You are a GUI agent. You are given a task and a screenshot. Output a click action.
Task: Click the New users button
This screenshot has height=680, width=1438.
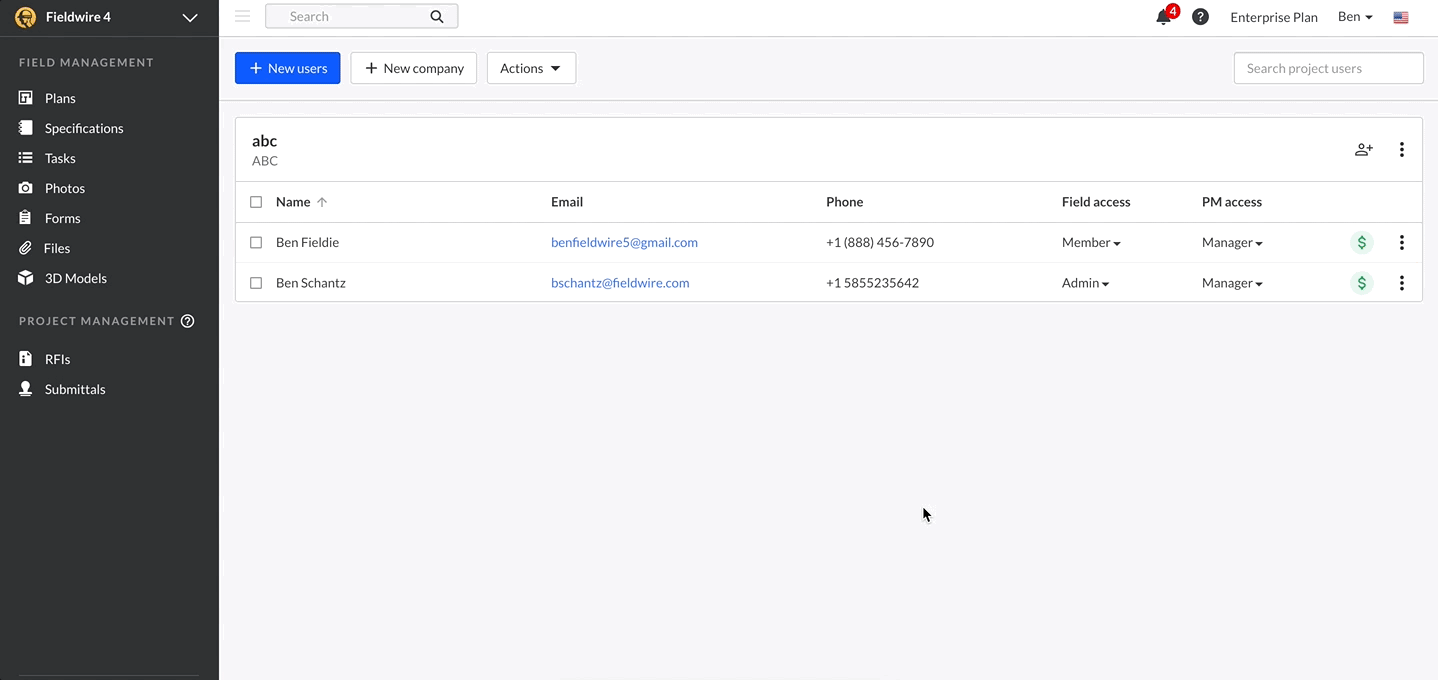[x=287, y=67]
